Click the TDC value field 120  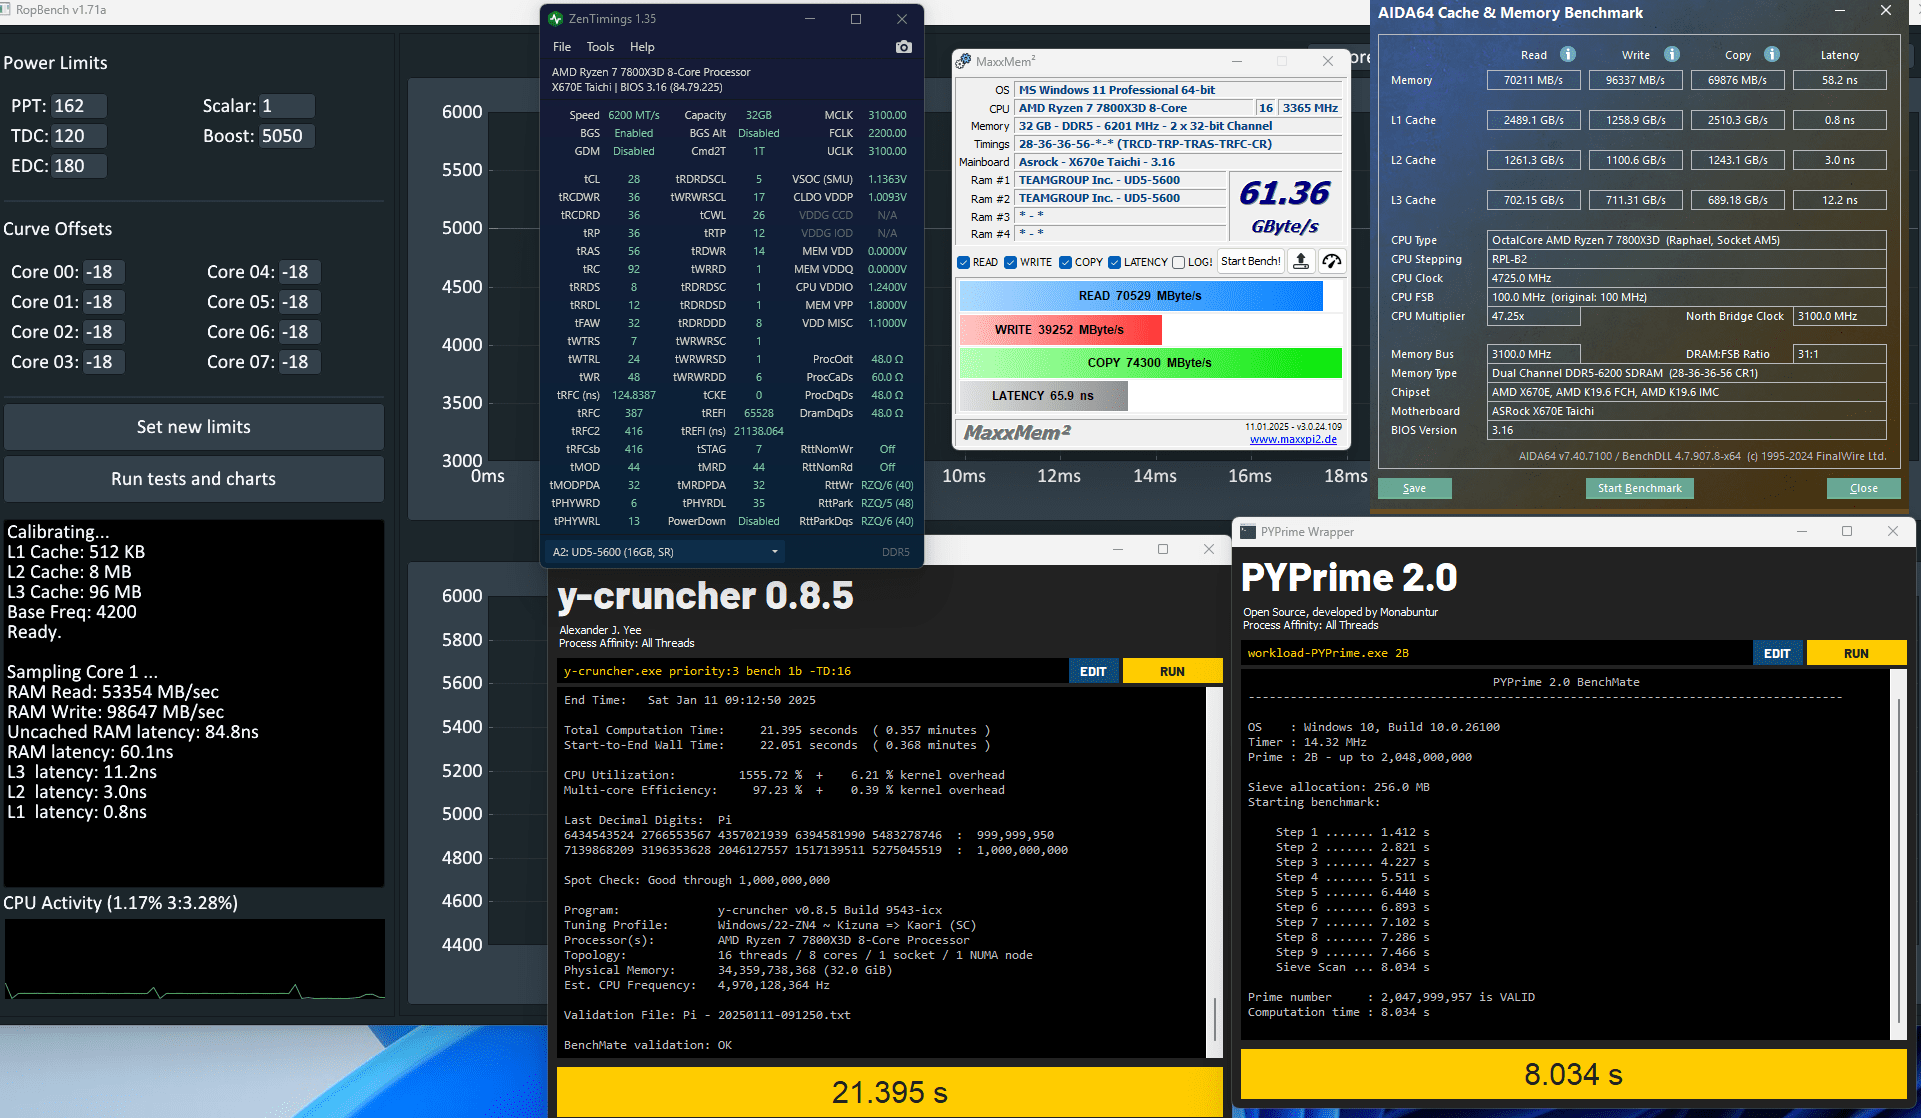coord(78,136)
